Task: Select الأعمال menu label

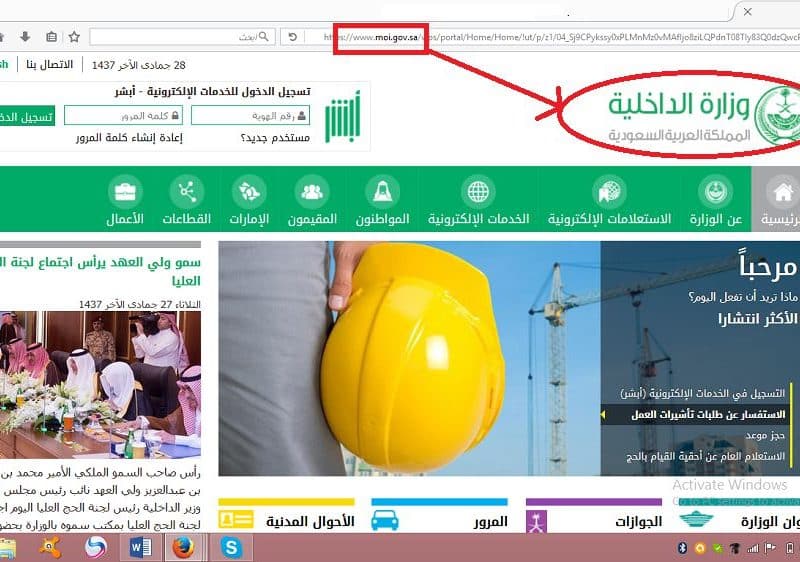Action: (x=125, y=219)
